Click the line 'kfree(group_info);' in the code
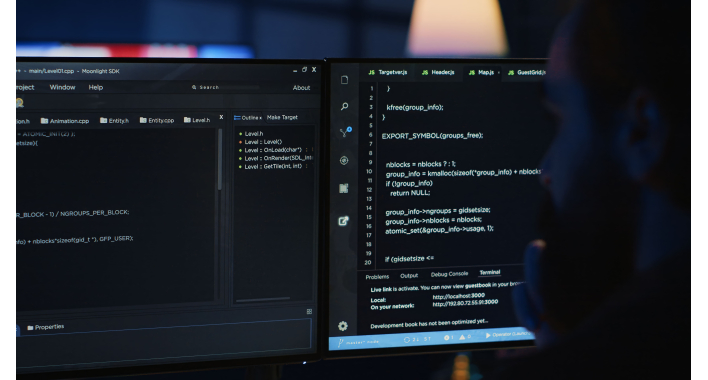 pos(415,107)
